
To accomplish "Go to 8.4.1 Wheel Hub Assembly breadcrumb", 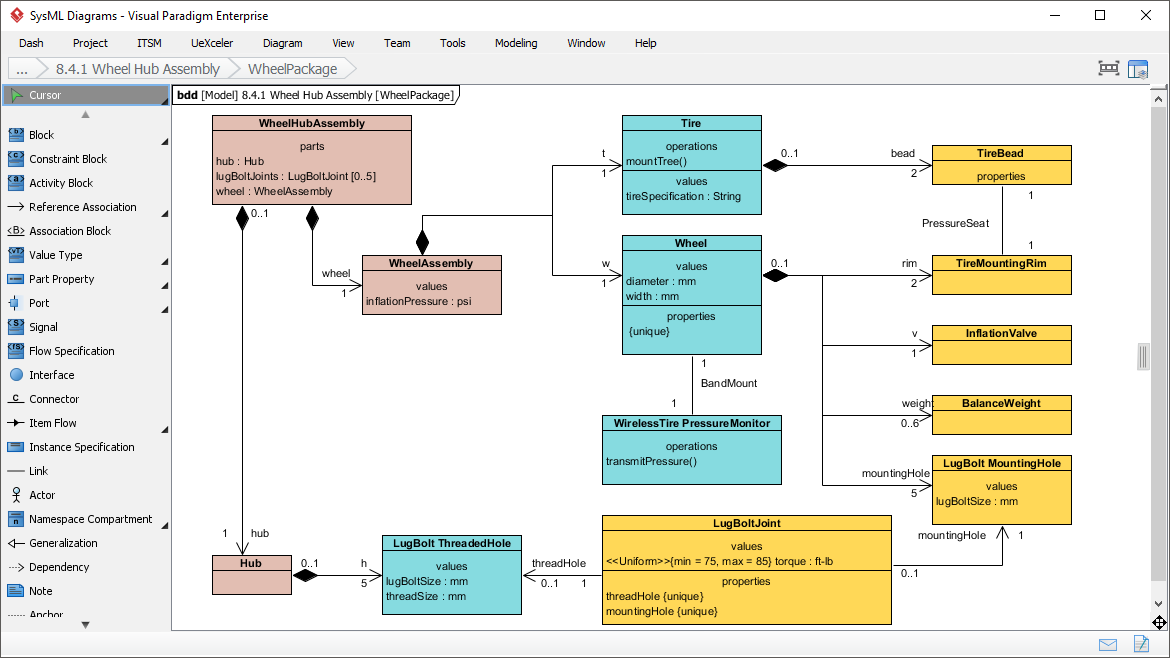I will point(138,69).
